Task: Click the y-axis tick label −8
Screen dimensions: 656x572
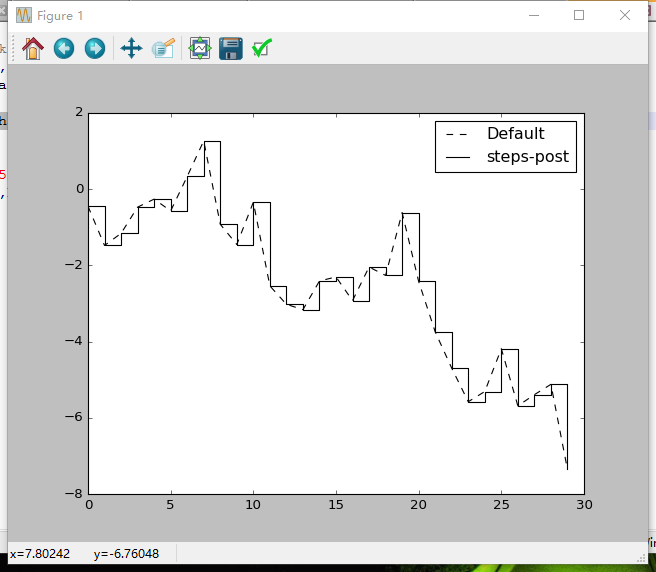Action: click(x=74, y=494)
